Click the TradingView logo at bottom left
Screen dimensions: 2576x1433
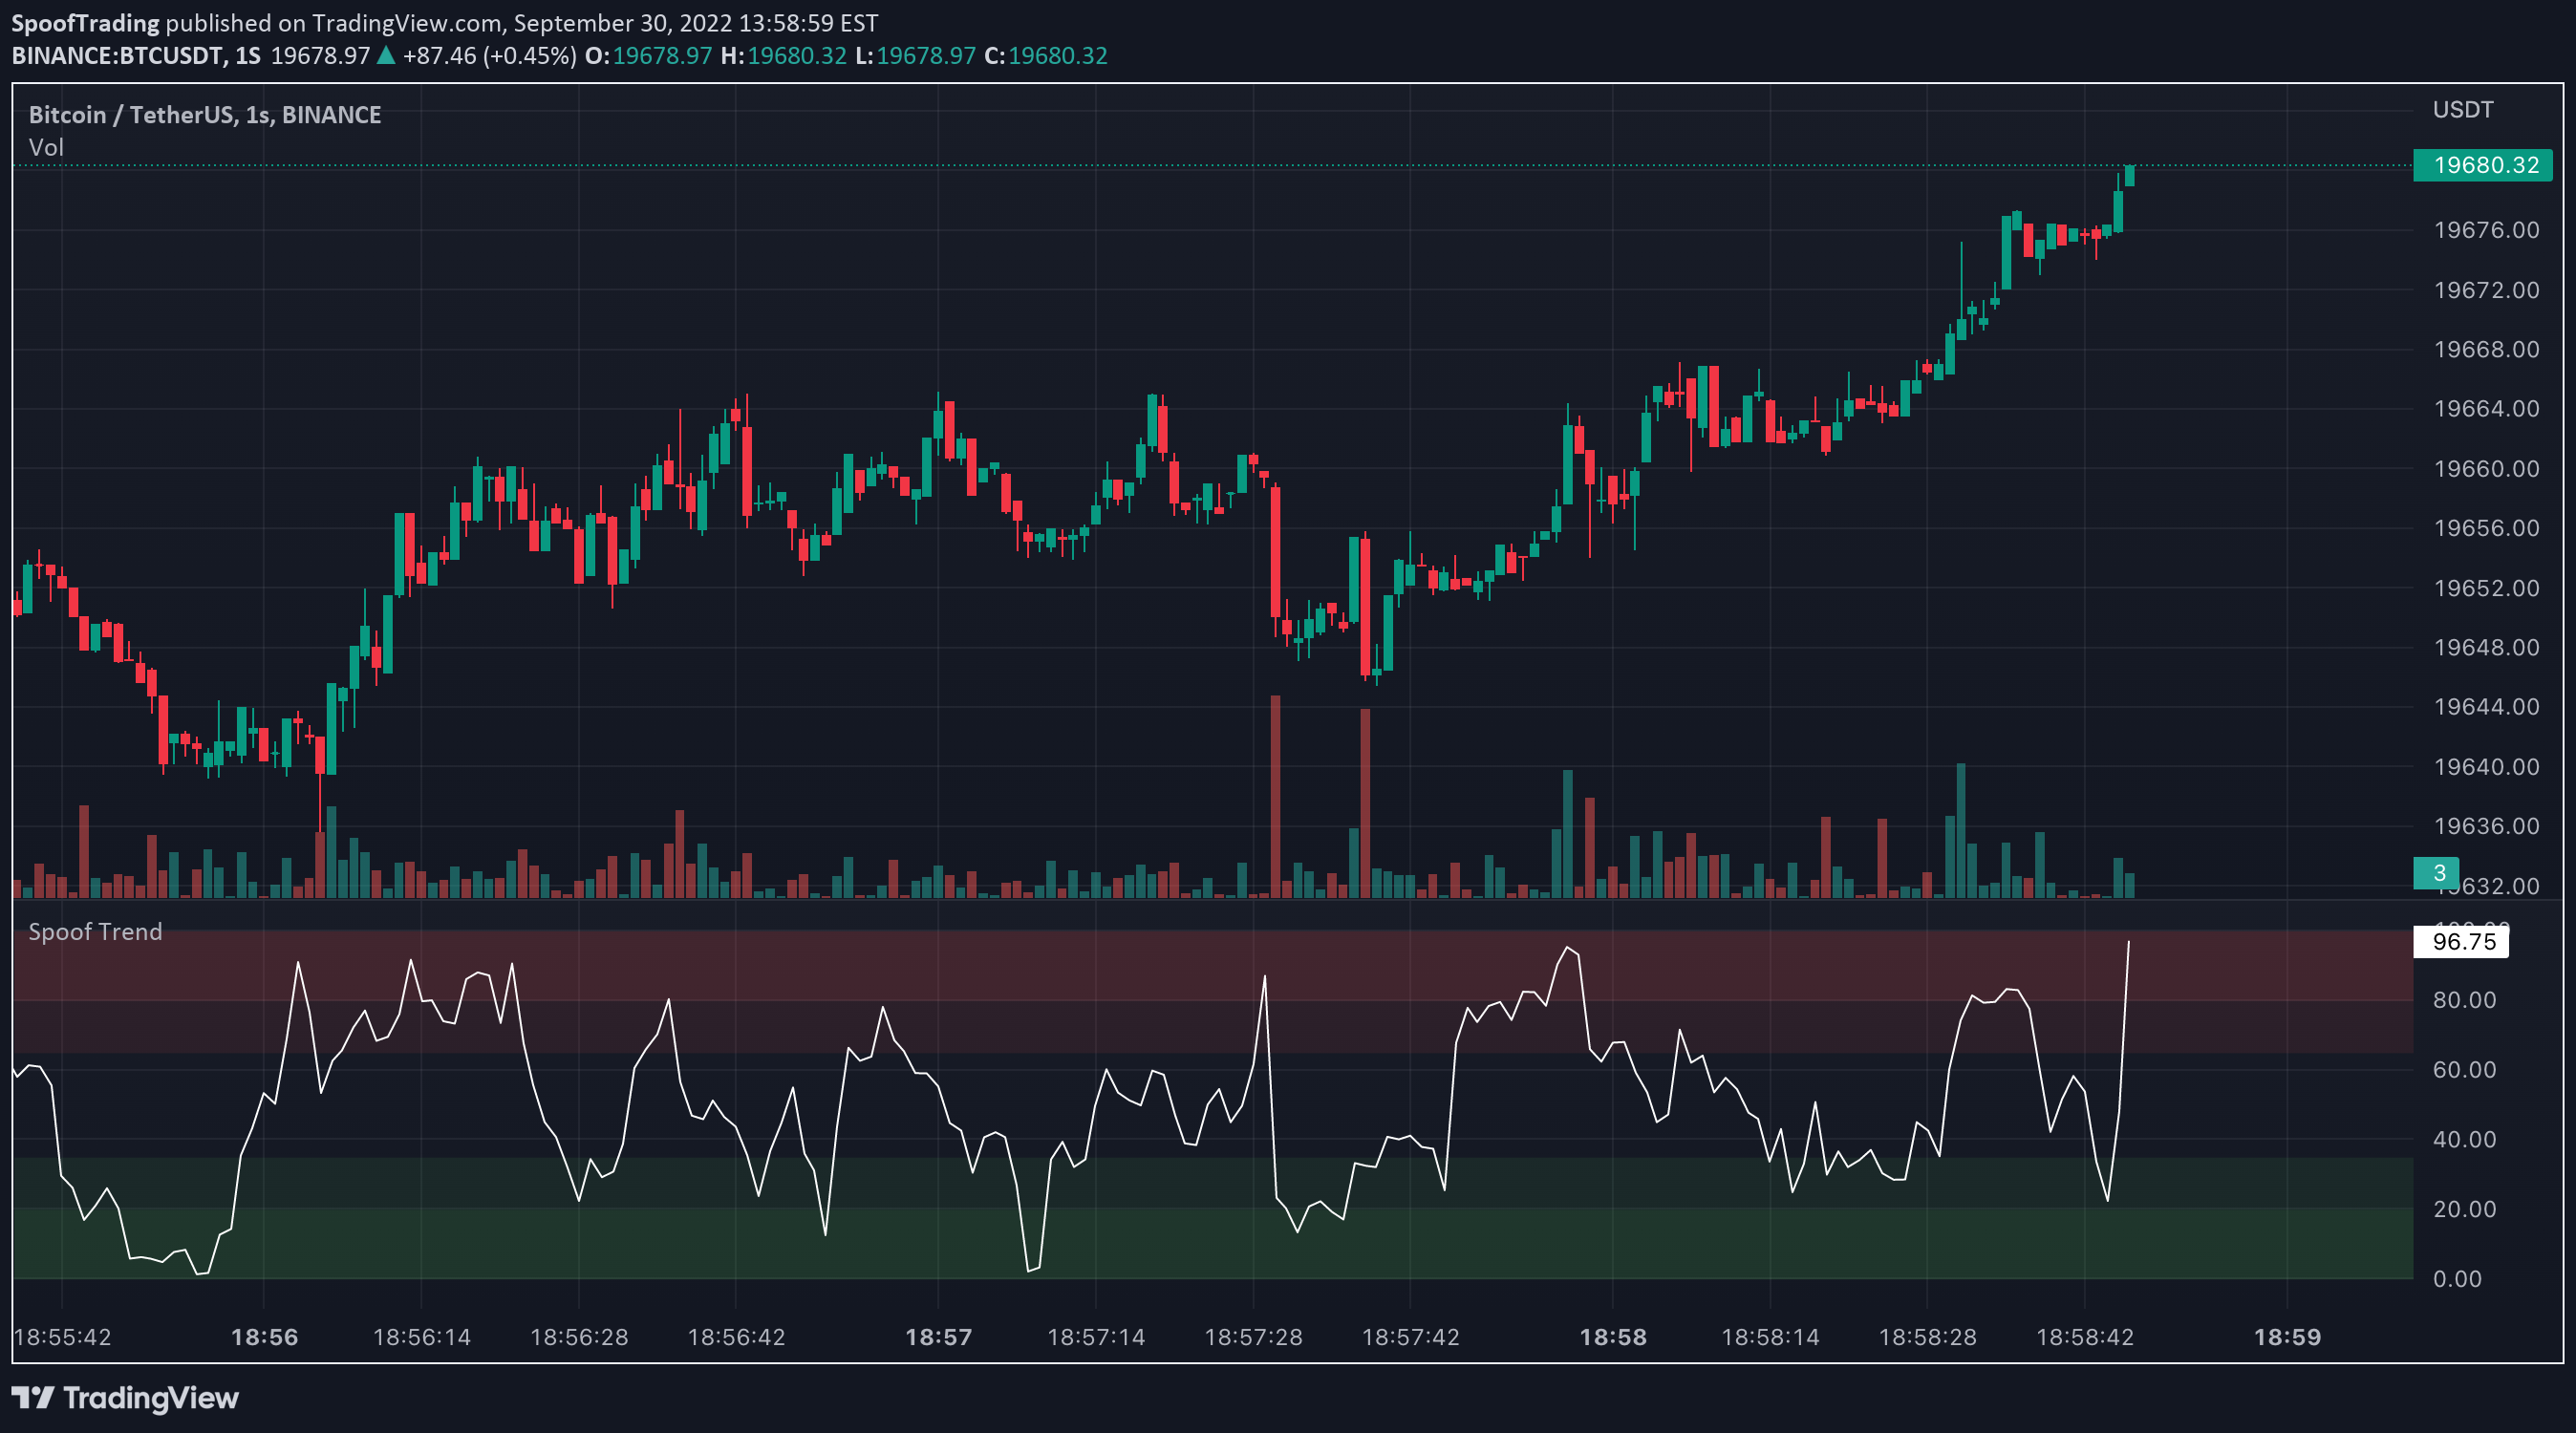(125, 1399)
